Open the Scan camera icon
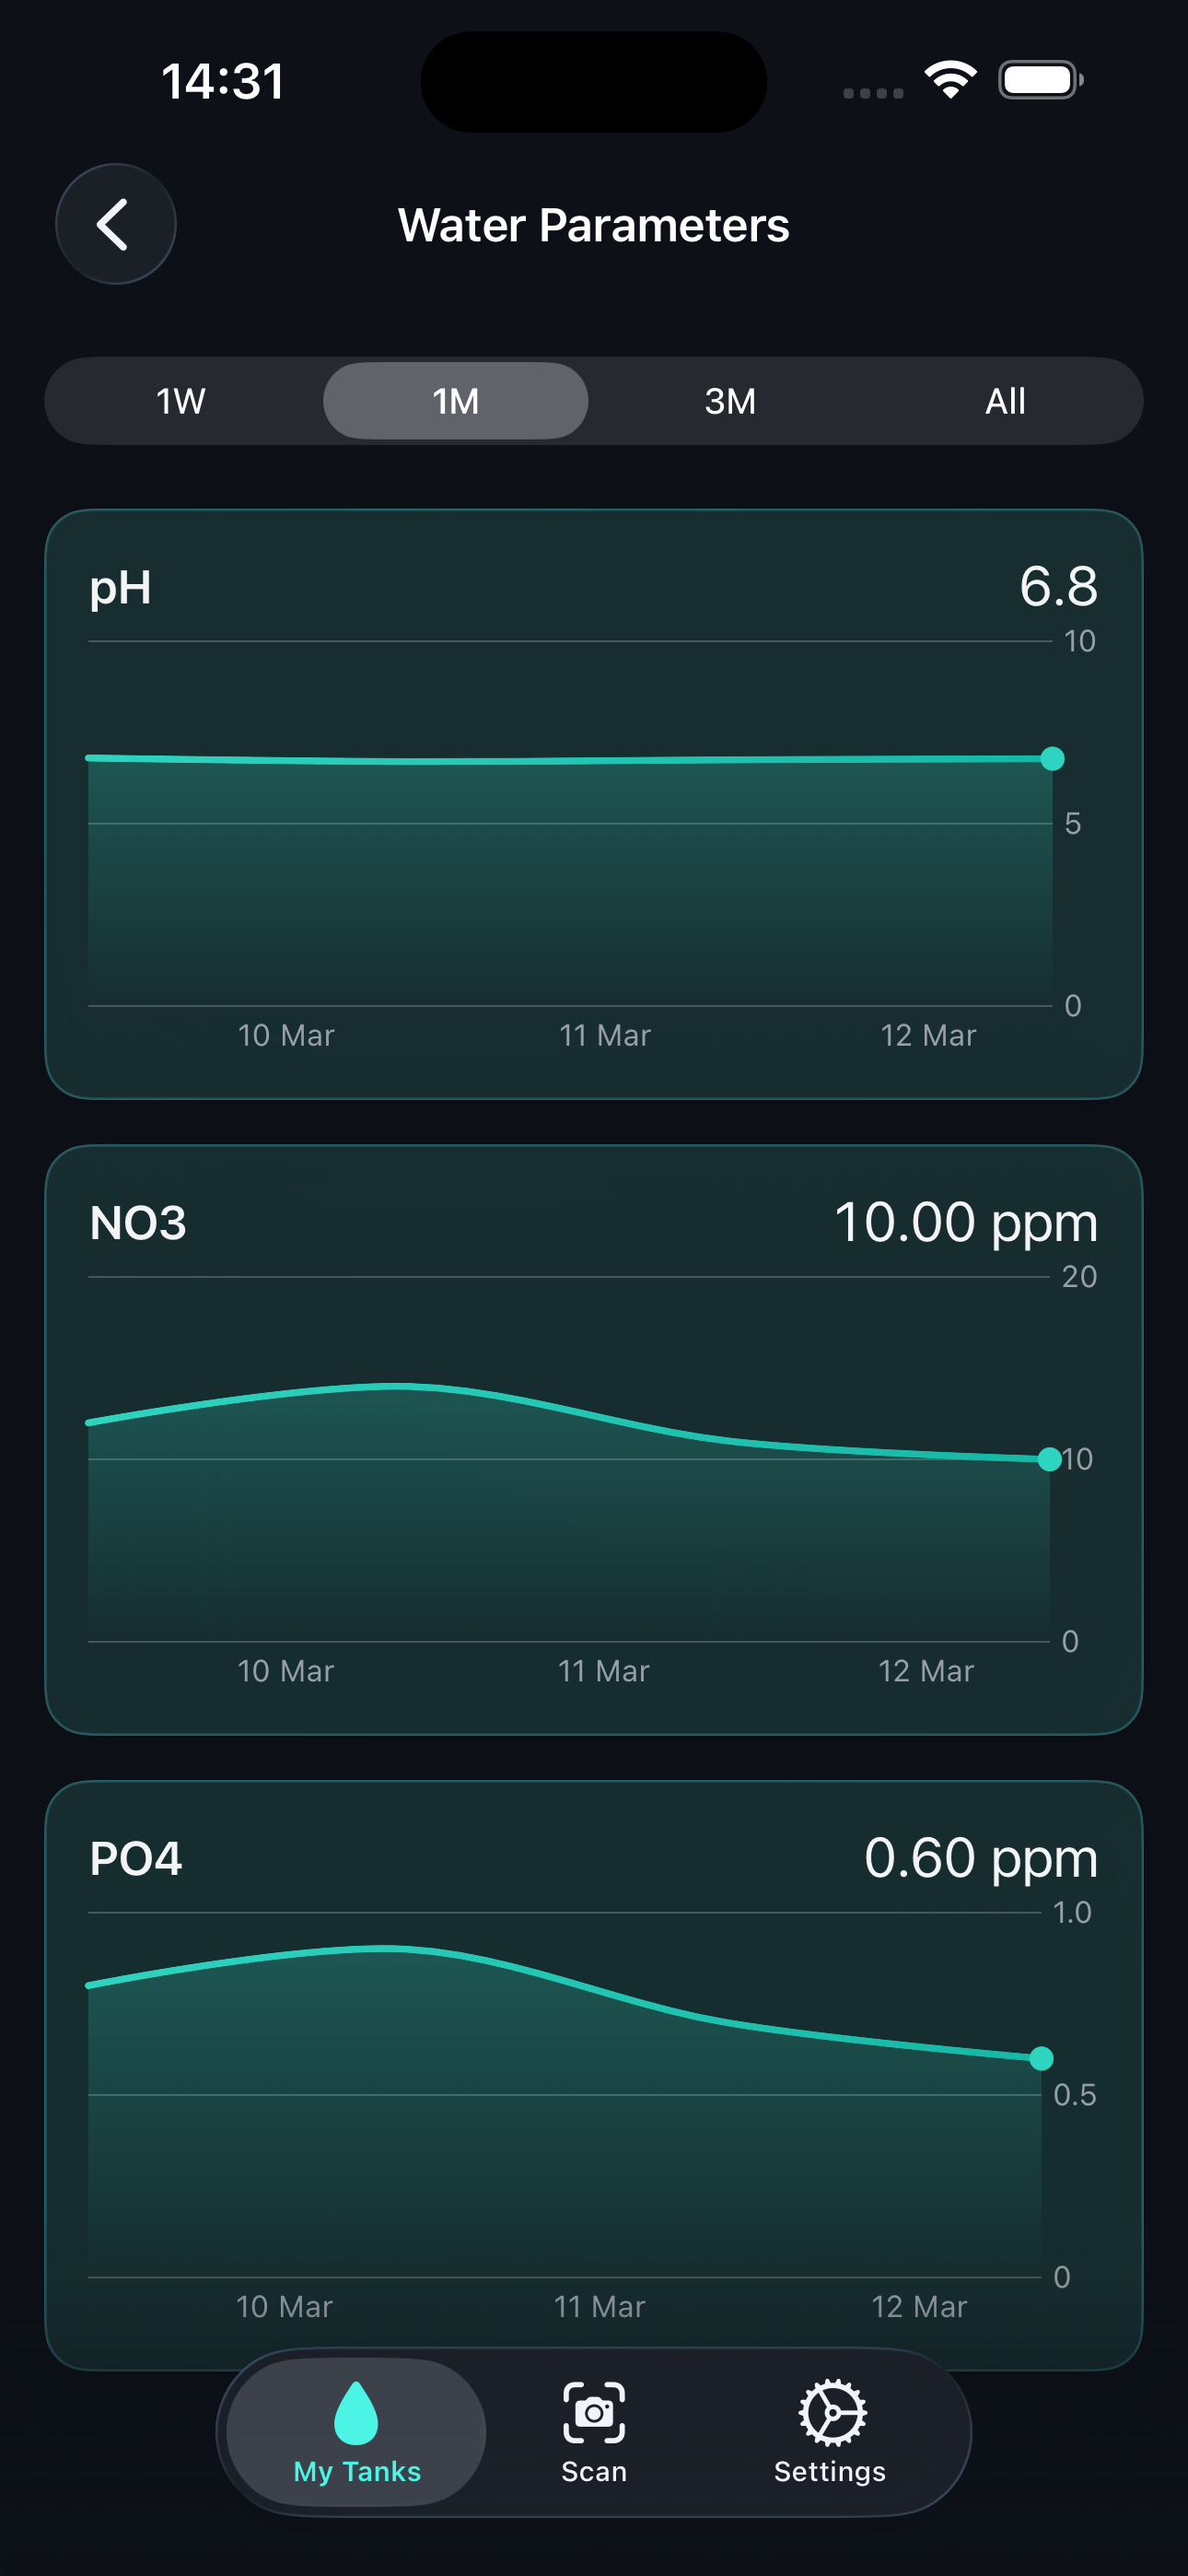 pyautogui.click(x=594, y=2412)
